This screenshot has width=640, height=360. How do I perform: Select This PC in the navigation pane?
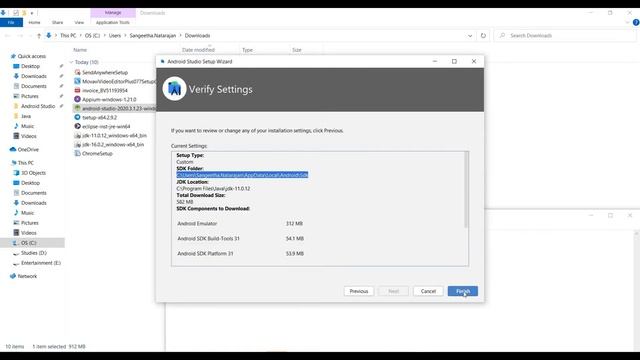(x=25, y=163)
